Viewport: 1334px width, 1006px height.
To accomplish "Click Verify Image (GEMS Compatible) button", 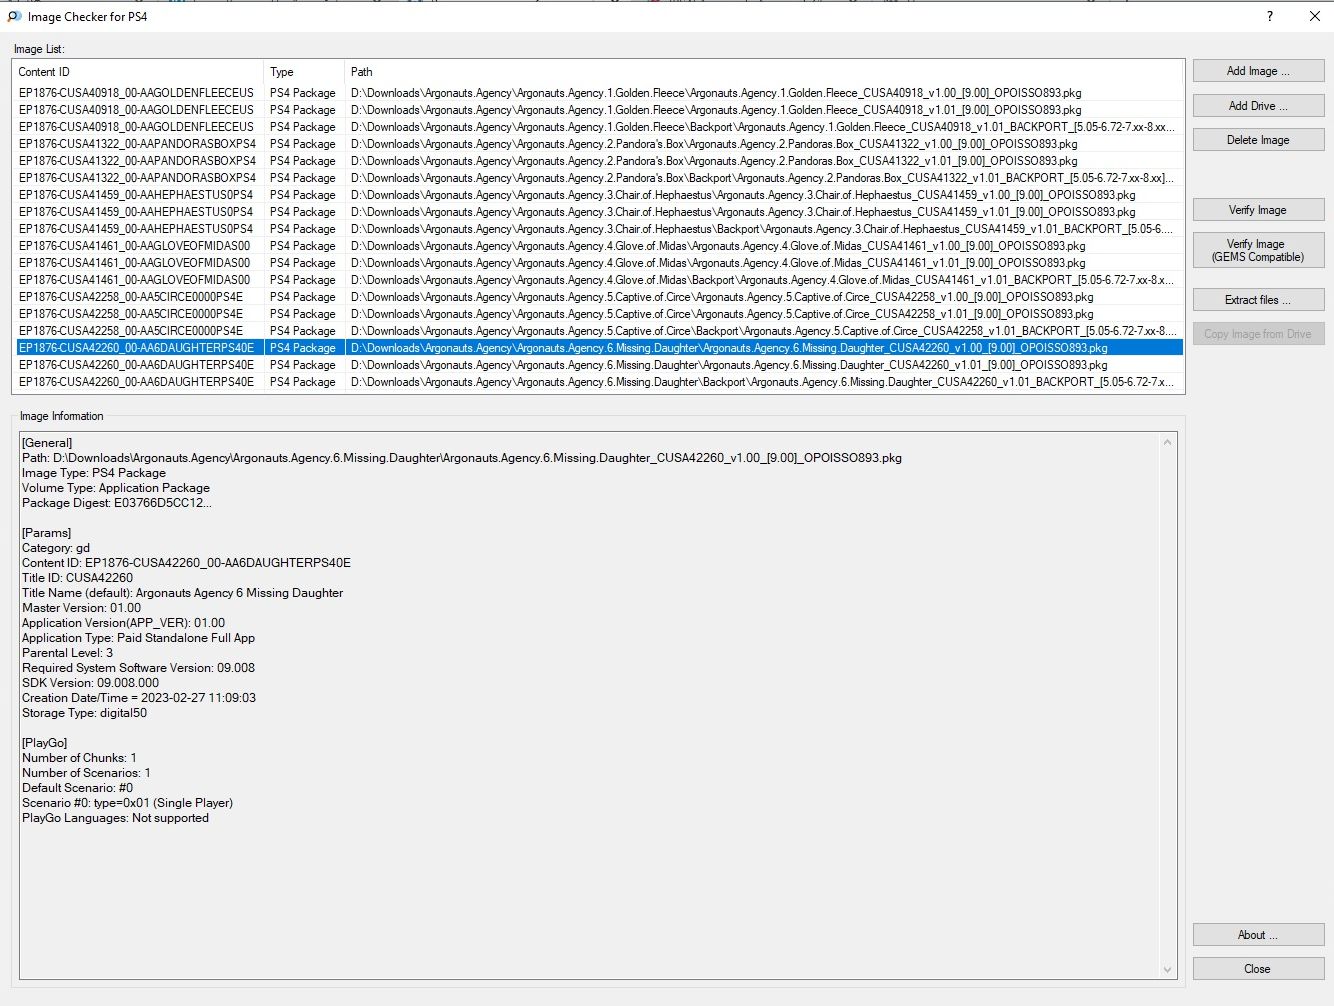I will pyautogui.click(x=1257, y=250).
